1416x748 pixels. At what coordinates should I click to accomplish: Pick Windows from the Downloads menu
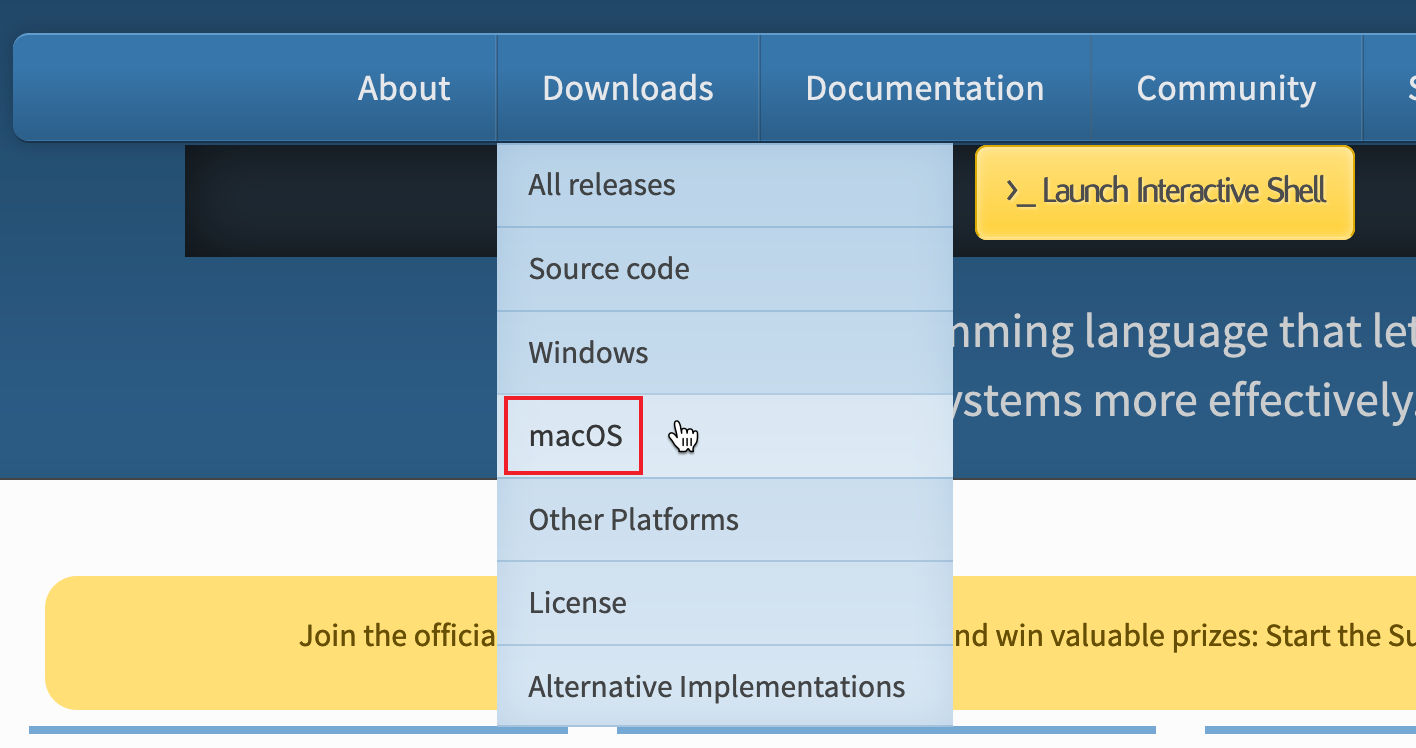pyautogui.click(x=589, y=353)
